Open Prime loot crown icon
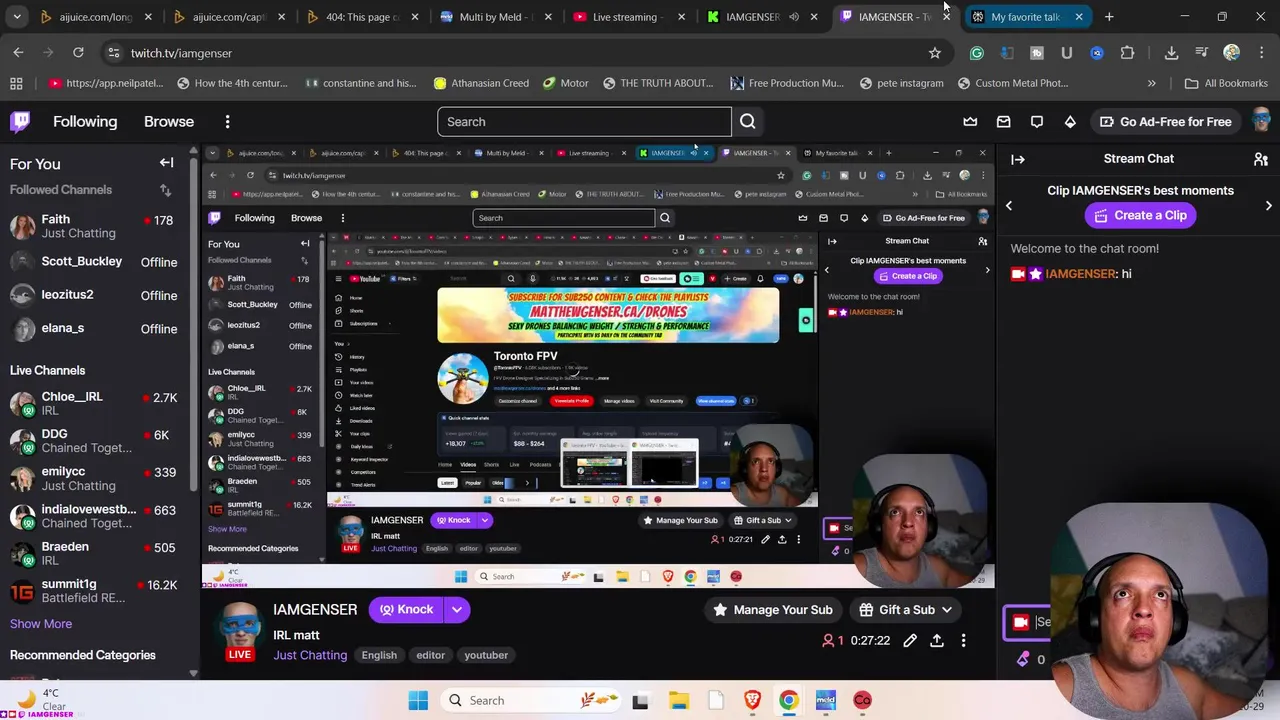This screenshot has width=1280, height=720. tap(970, 122)
